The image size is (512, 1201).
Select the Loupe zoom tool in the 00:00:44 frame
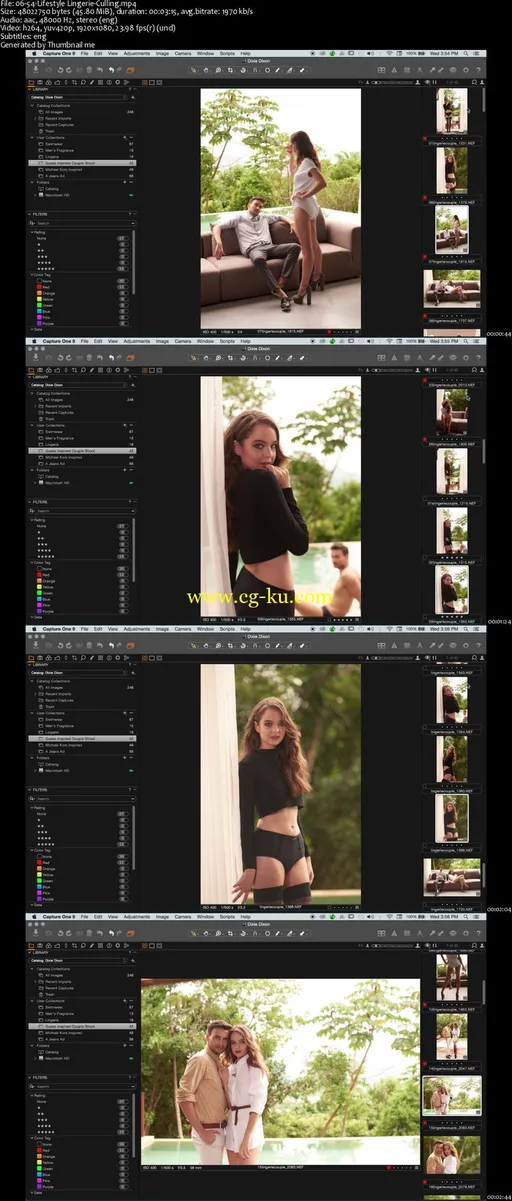pos(218,70)
